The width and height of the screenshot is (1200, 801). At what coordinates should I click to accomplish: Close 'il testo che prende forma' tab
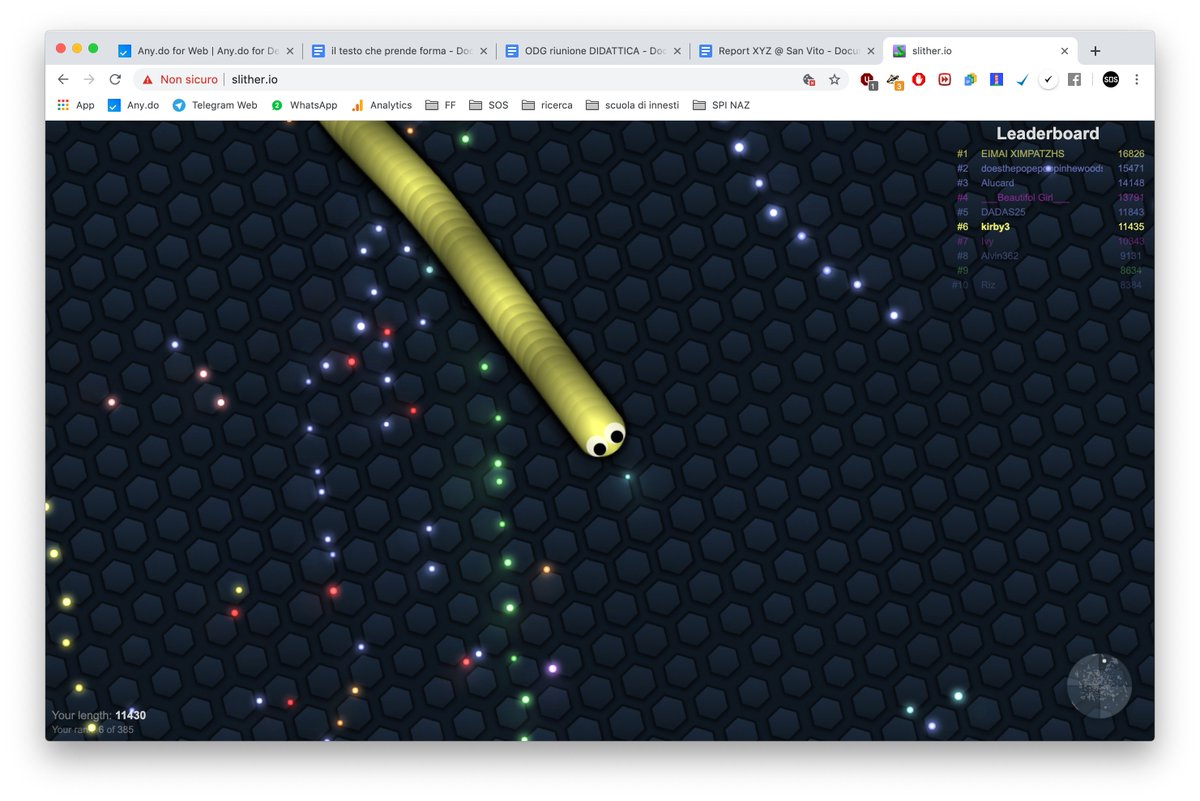pyautogui.click(x=483, y=51)
